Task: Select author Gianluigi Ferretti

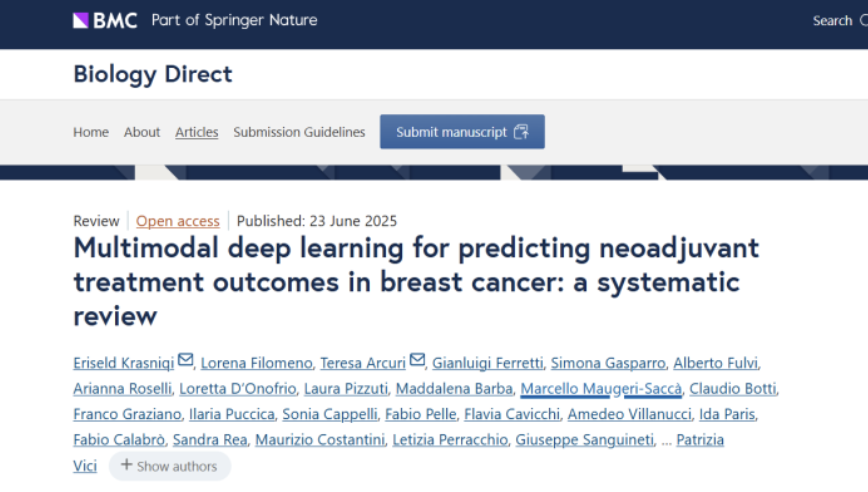Action: (488, 363)
